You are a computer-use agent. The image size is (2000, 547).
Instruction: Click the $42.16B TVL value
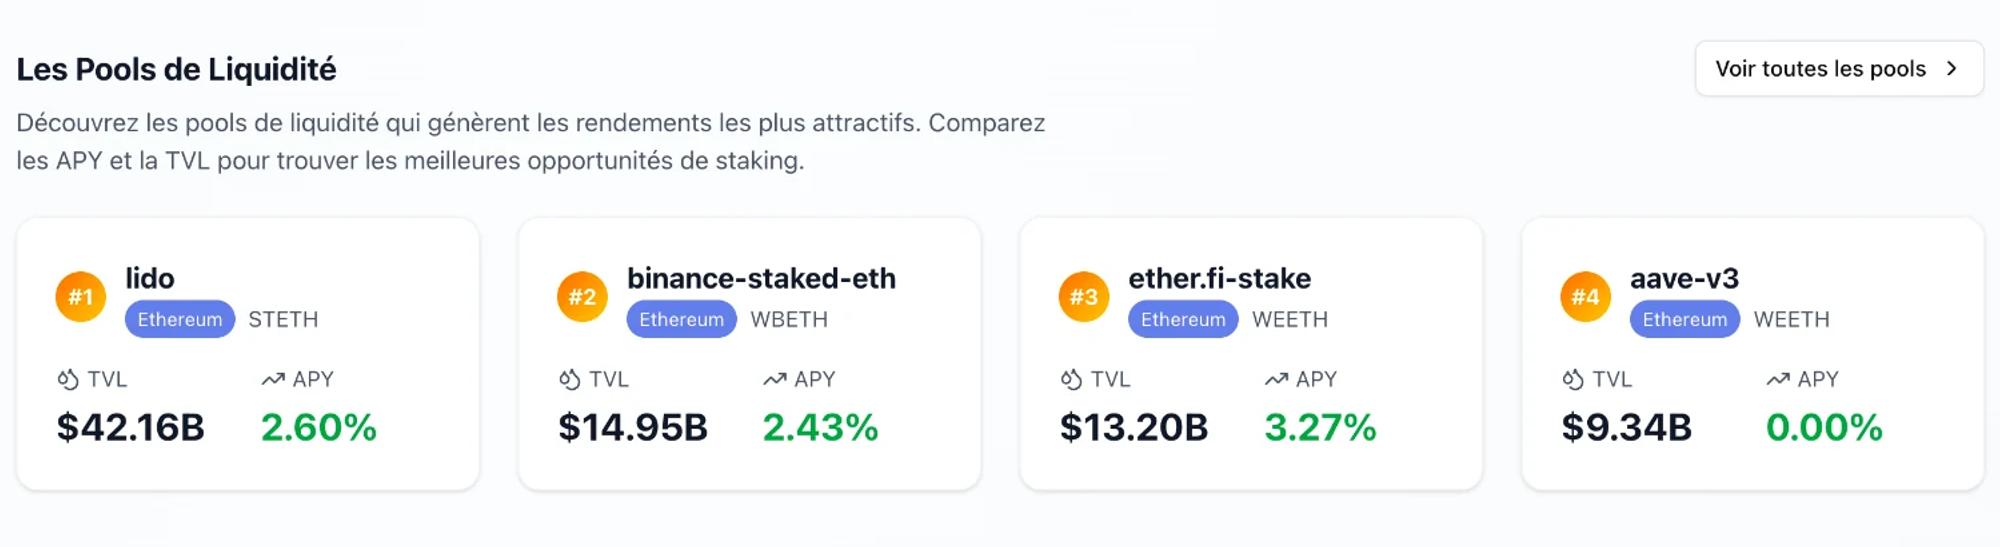click(x=131, y=427)
